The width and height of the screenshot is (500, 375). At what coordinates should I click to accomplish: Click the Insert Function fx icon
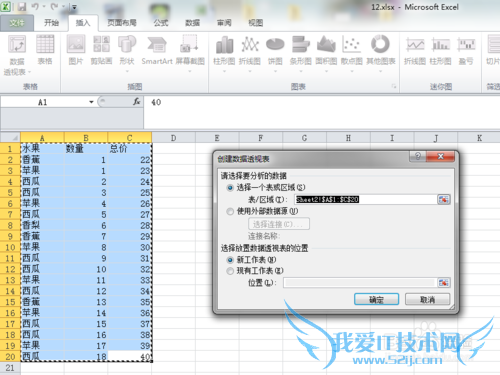tap(137, 102)
